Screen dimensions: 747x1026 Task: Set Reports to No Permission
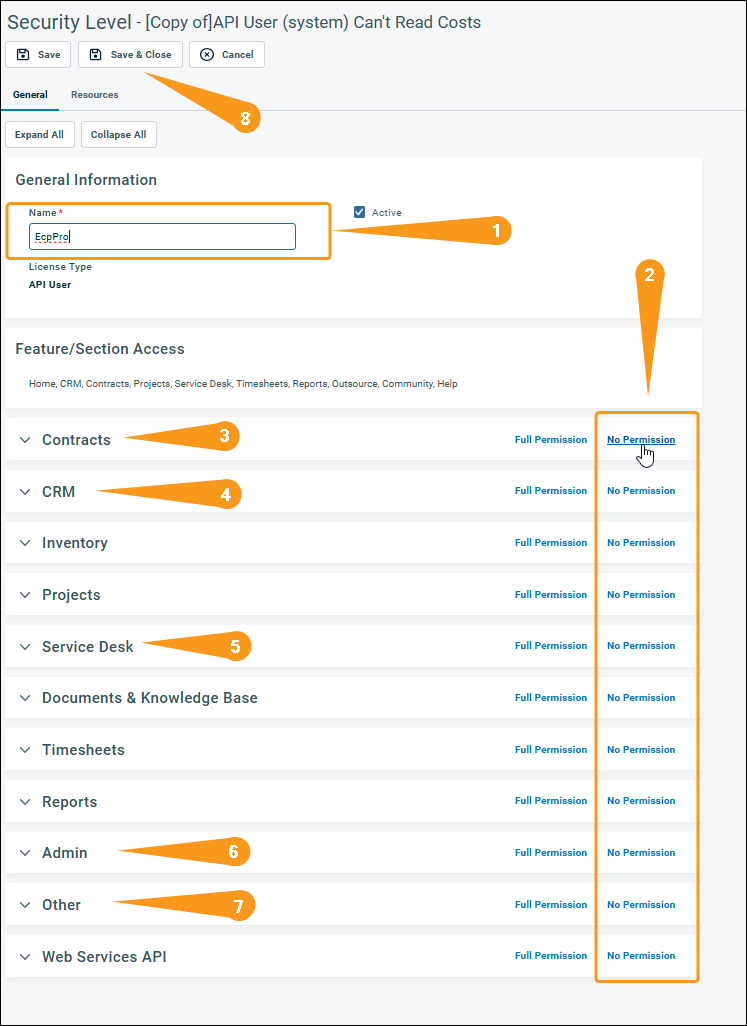coord(640,801)
